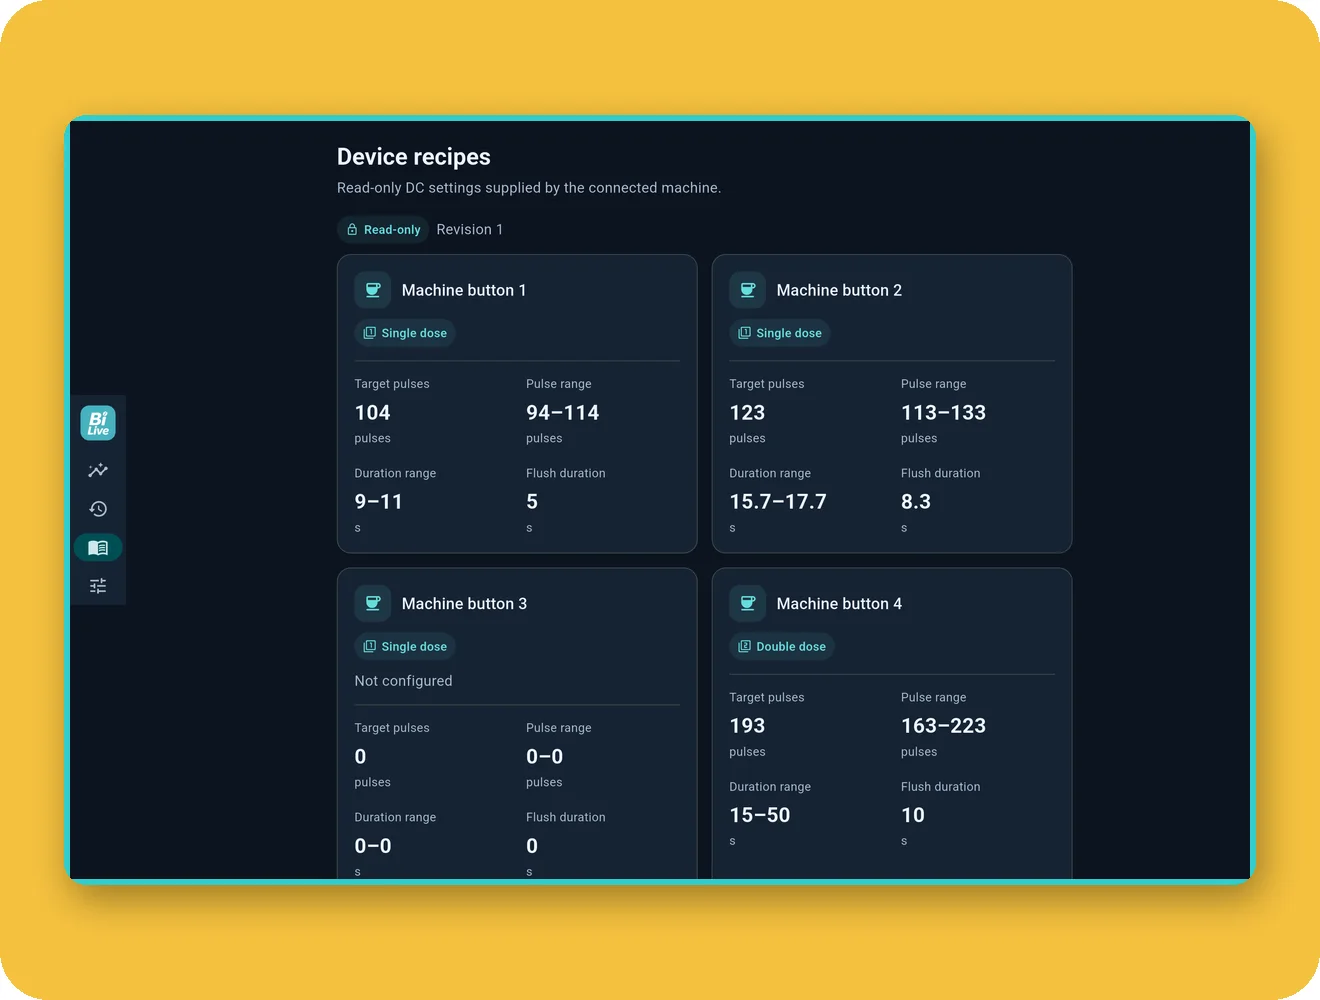Click the read-only DC settings description text

coord(529,188)
